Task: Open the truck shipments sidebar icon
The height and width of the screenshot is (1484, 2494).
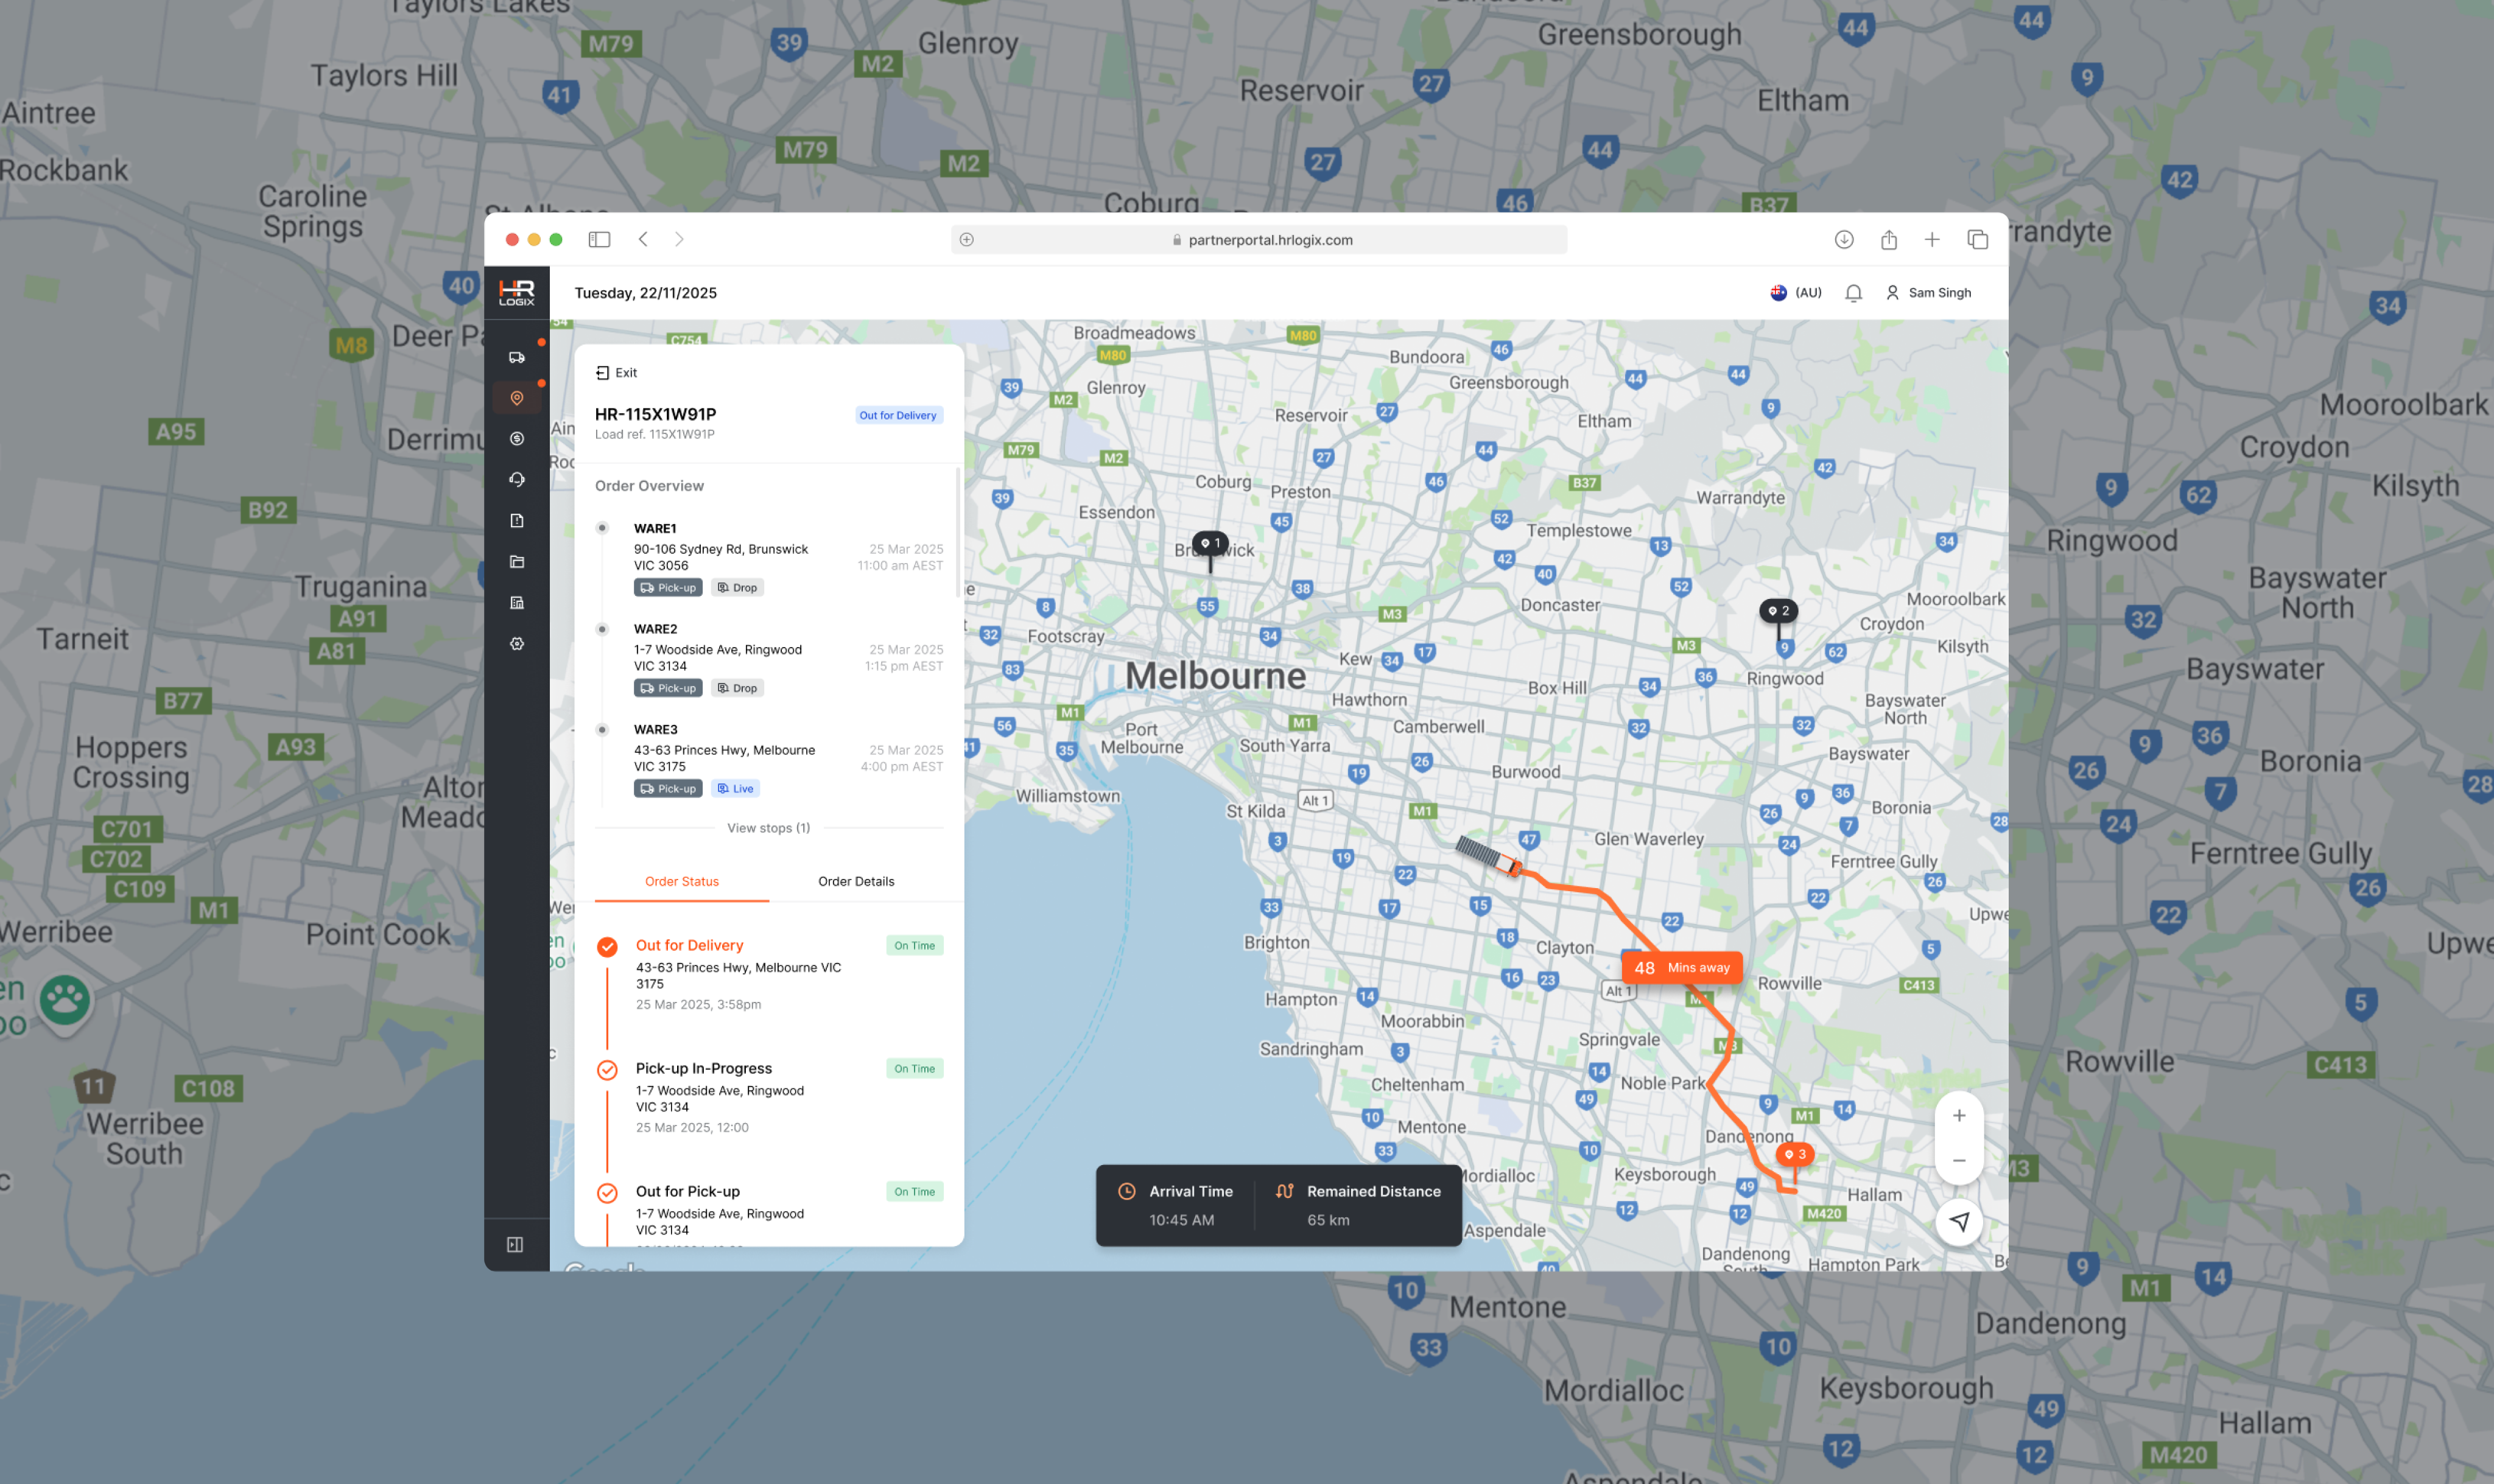Action: pos(517,357)
